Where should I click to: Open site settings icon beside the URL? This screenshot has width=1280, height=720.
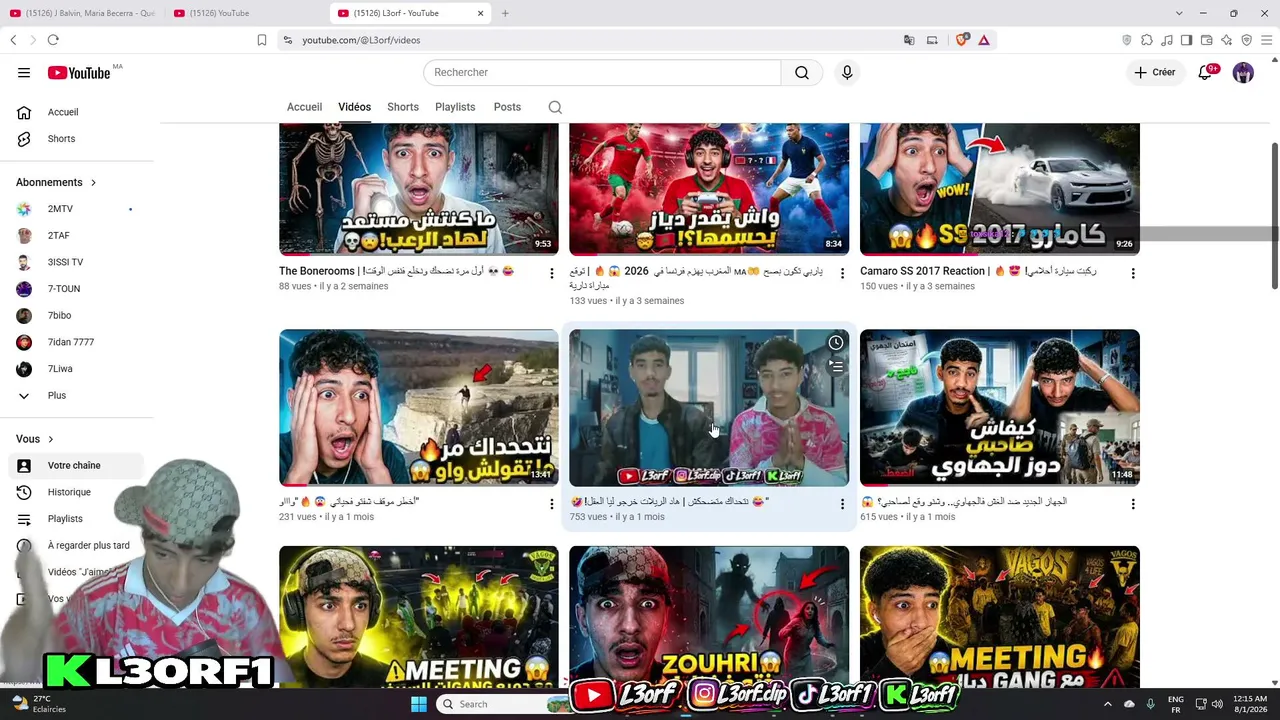(x=288, y=40)
